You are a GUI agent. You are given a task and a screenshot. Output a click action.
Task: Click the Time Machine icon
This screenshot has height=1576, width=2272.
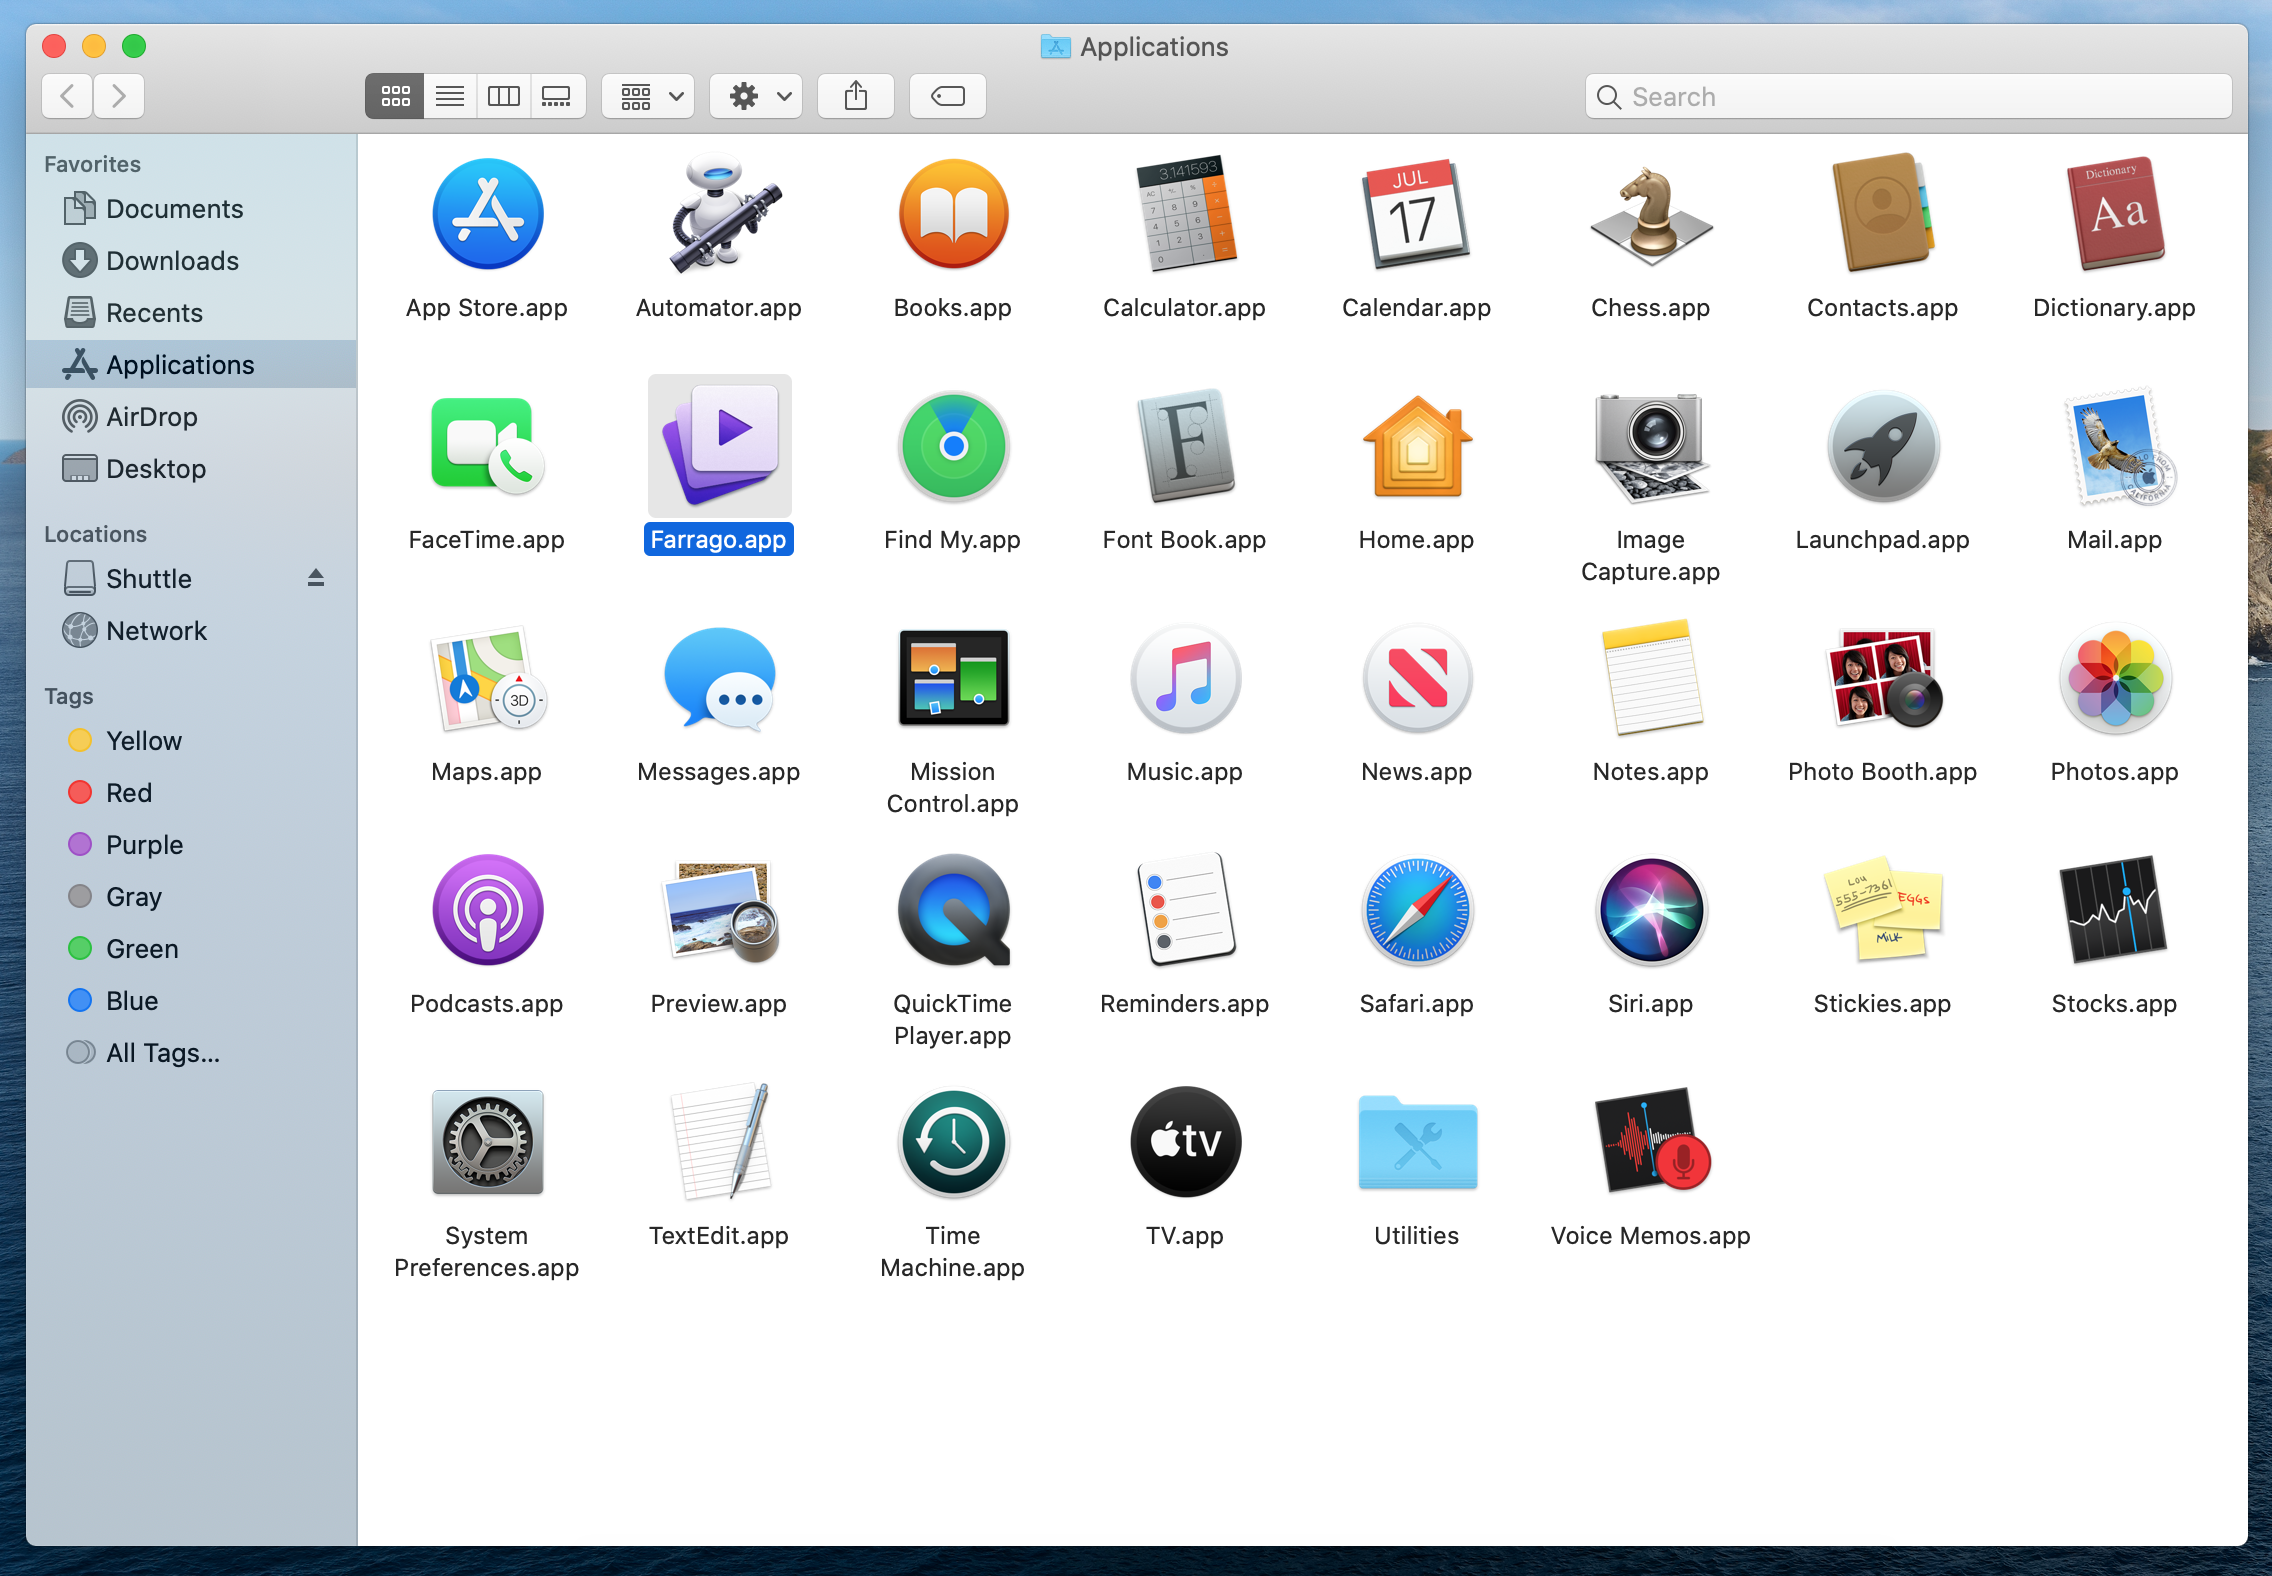click(x=953, y=1142)
